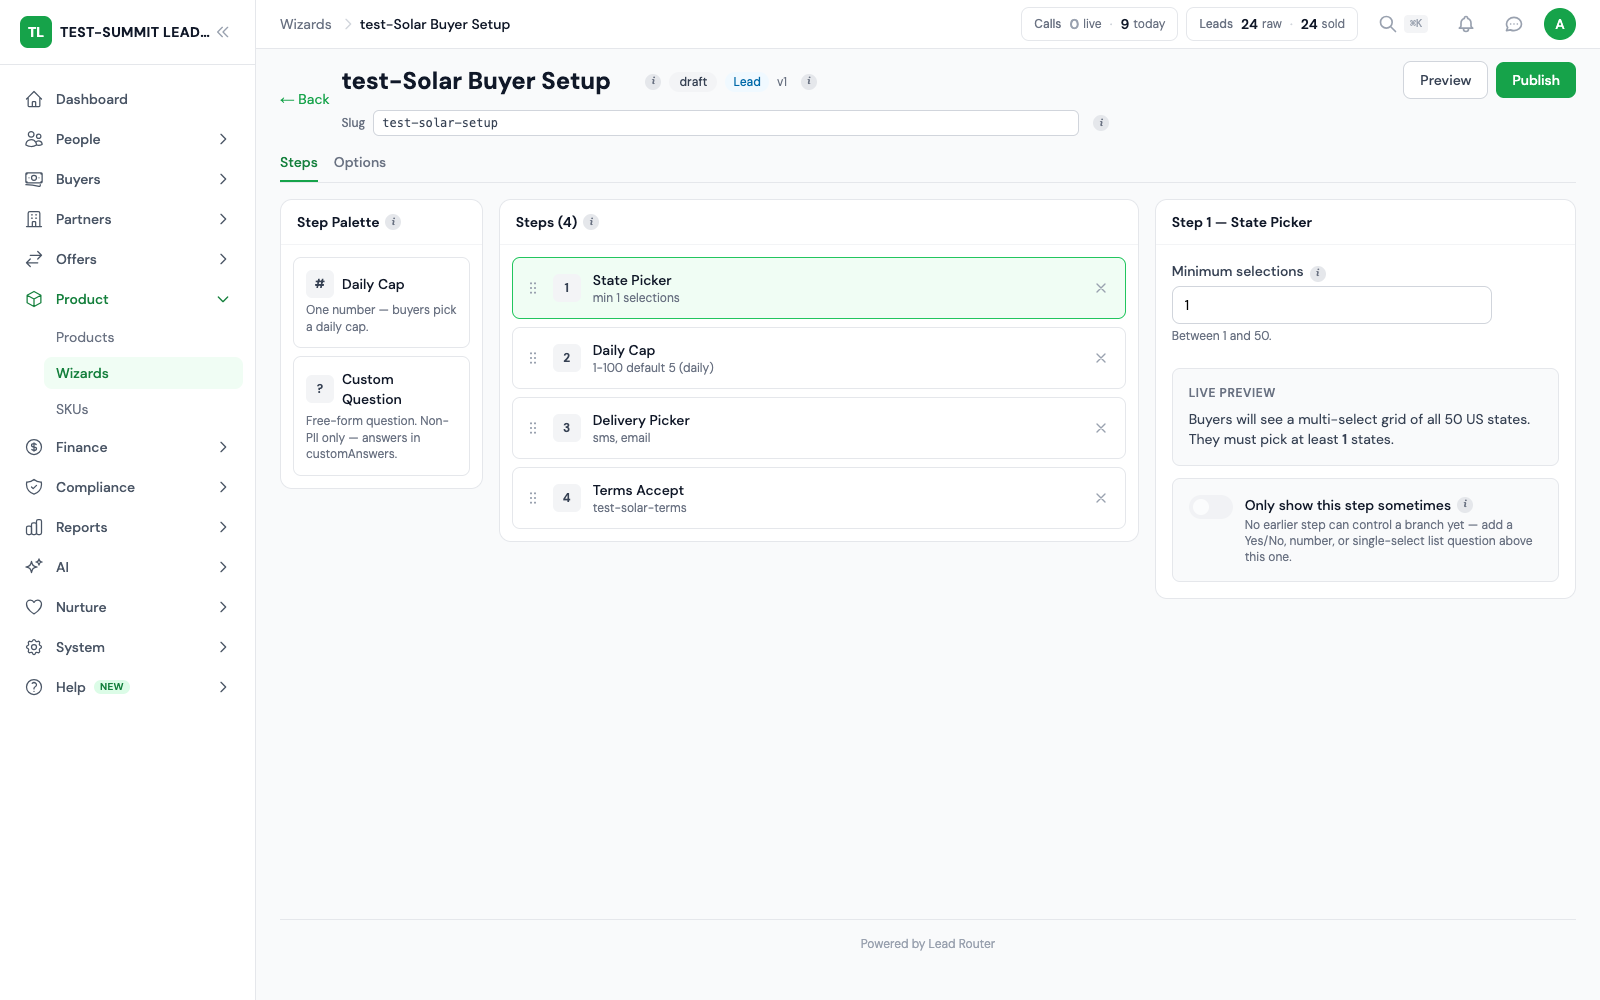Click Wizards breadcrumb link

(306, 24)
